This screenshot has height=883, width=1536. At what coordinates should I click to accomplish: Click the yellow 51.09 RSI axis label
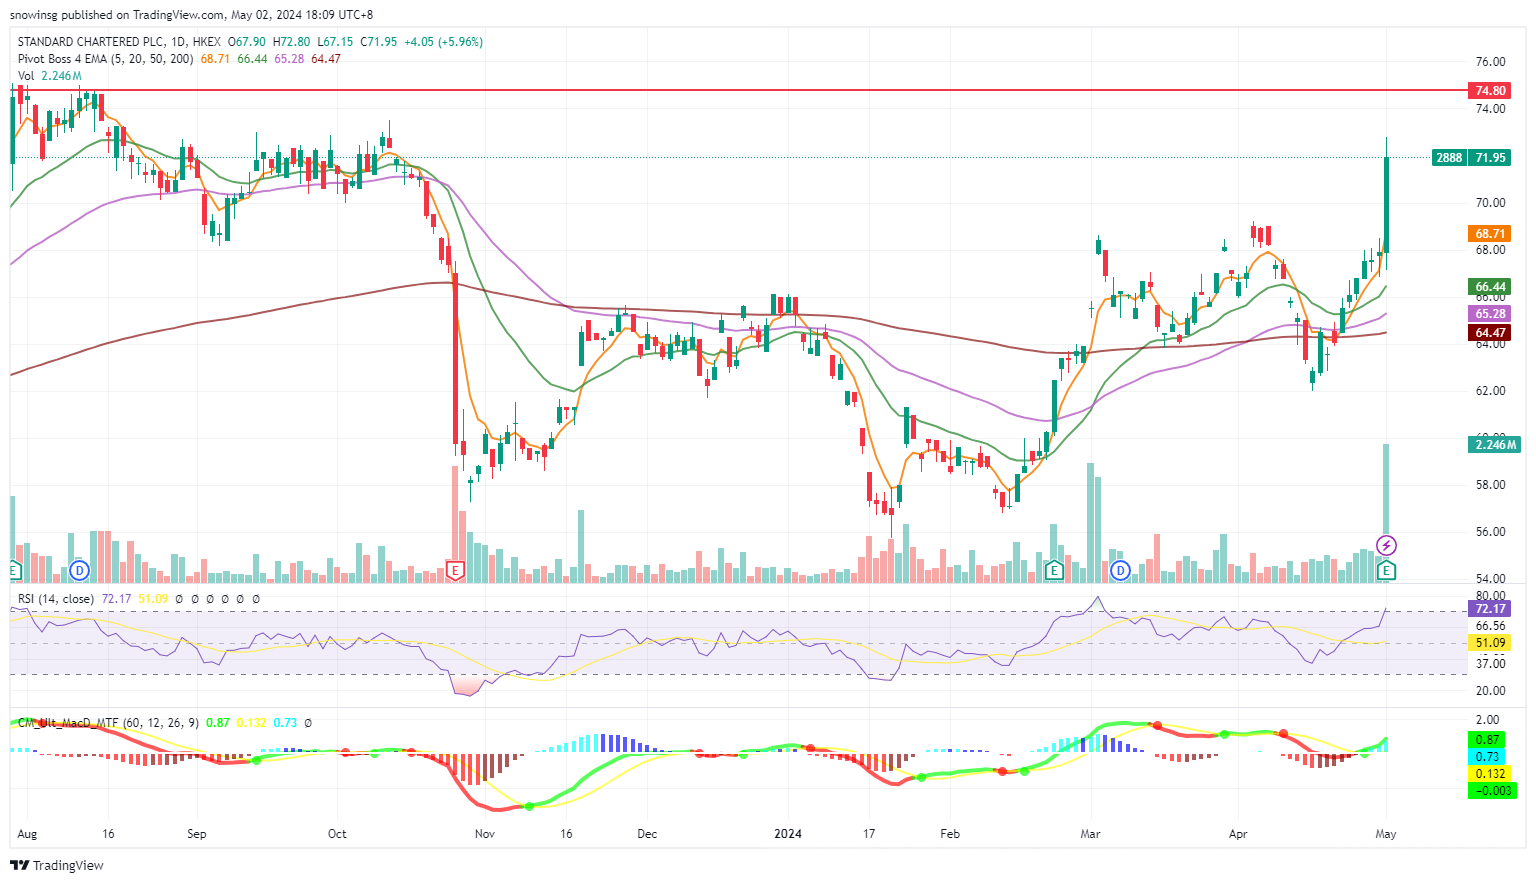[1490, 643]
